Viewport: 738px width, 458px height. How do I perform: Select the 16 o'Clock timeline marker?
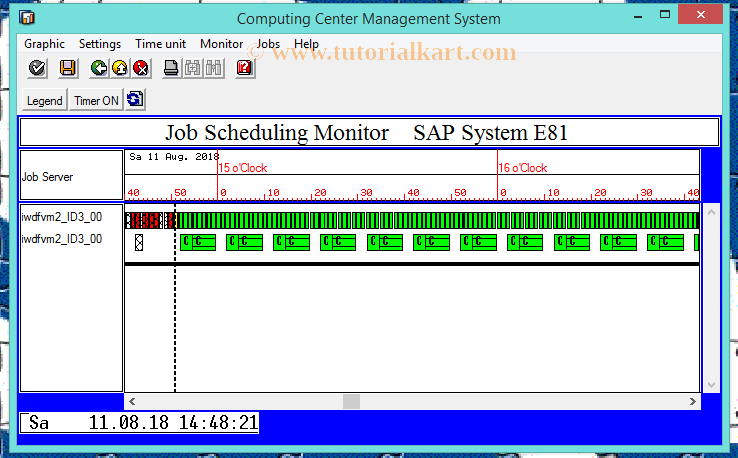pos(523,168)
